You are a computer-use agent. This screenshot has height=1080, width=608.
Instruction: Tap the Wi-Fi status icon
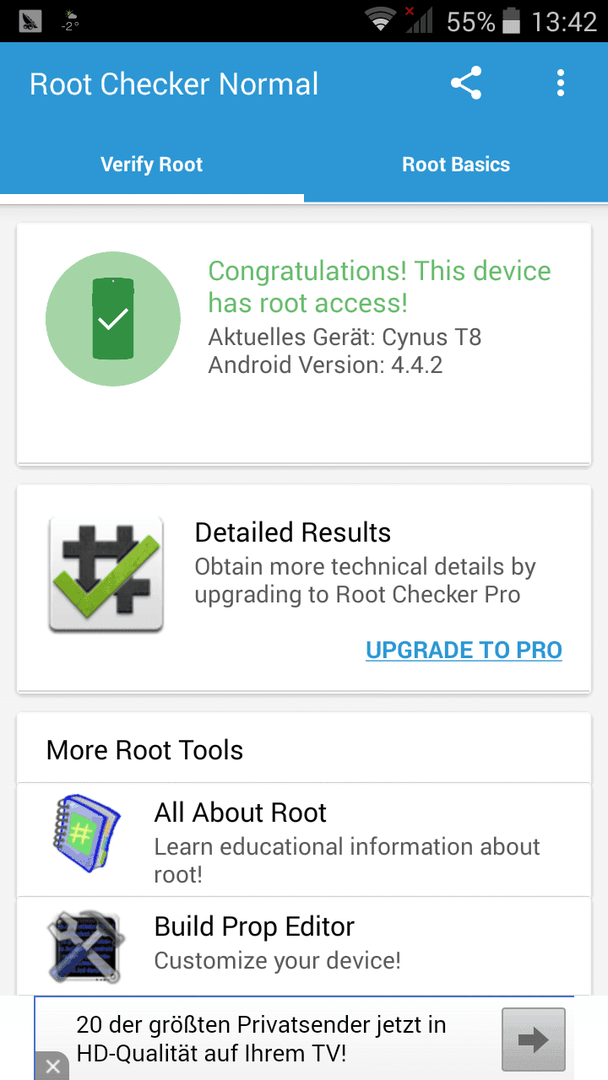[x=381, y=21]
